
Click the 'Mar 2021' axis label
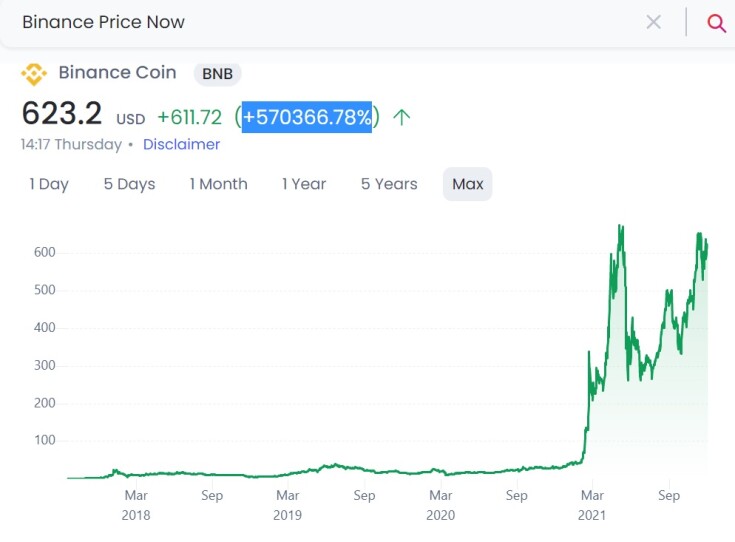[x=592, y=505]
